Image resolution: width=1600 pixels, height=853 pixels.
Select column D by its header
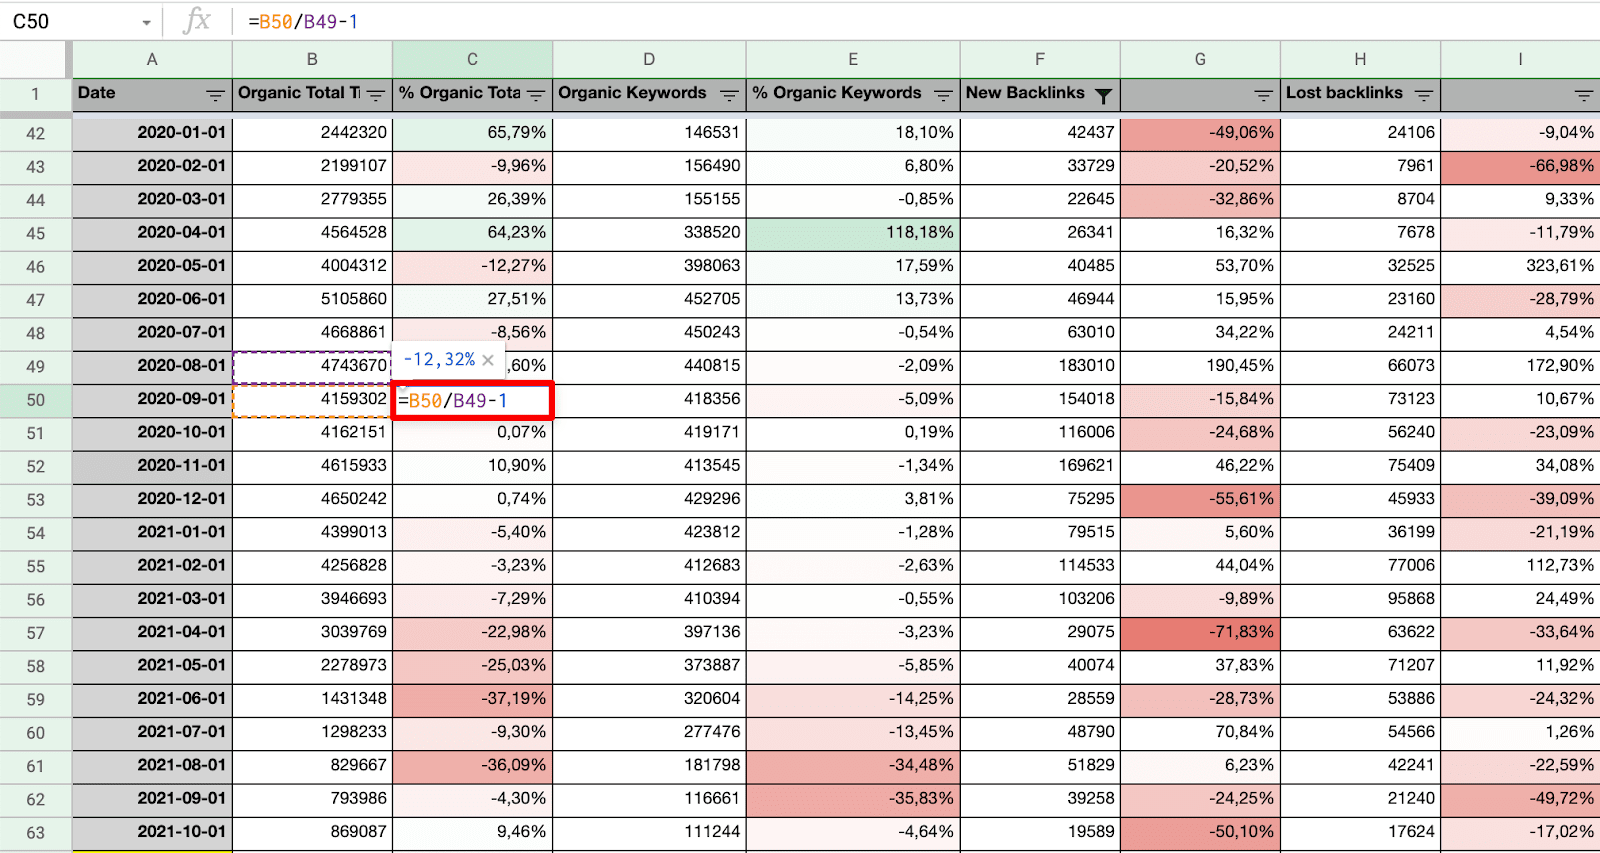(x=649, y=59)
